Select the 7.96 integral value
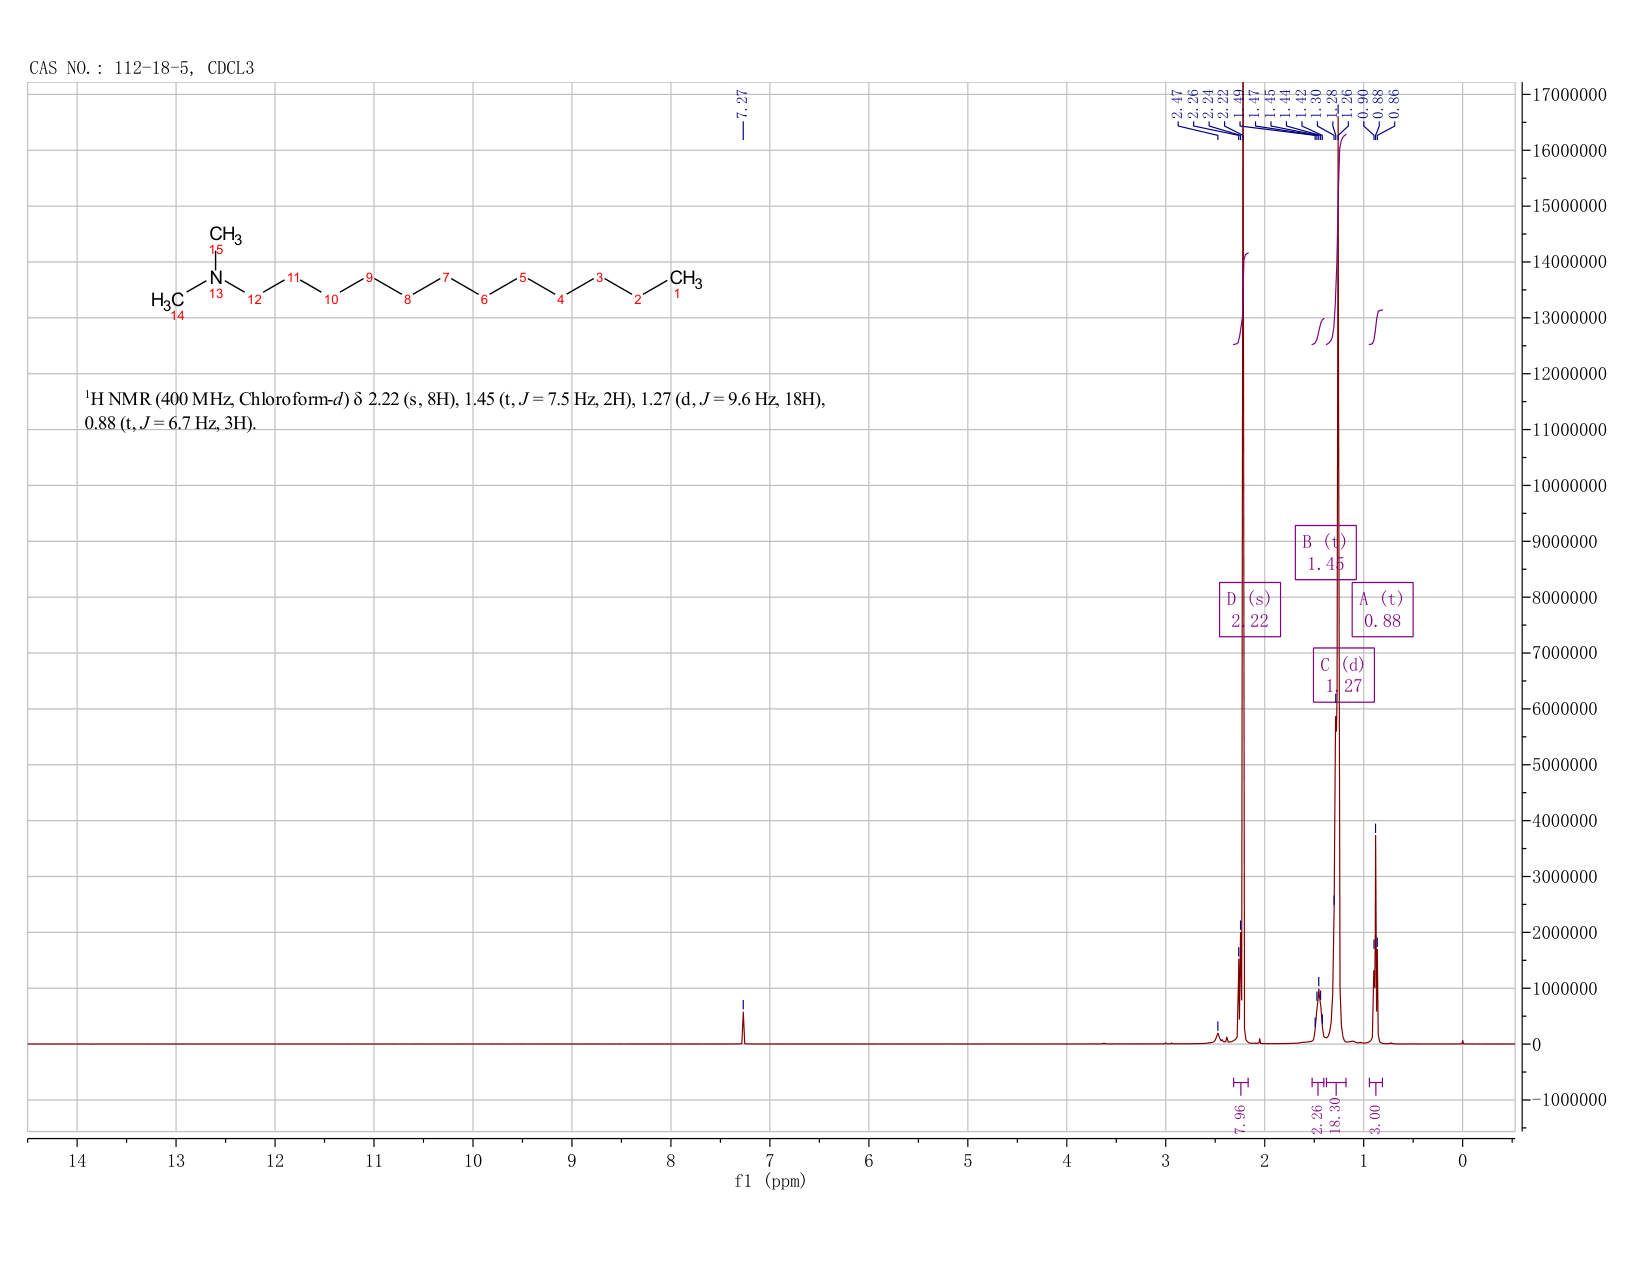This screenshot has width=1650, height=1275. coord(1240,1119)
